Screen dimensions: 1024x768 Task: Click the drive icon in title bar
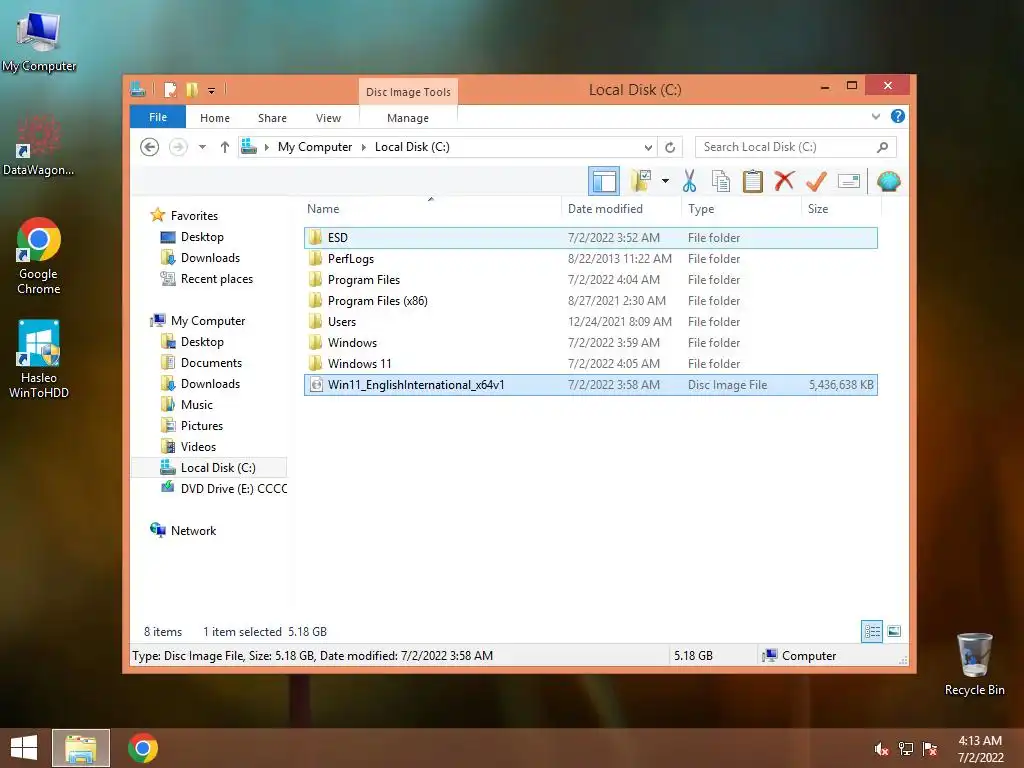coord(138,89)
